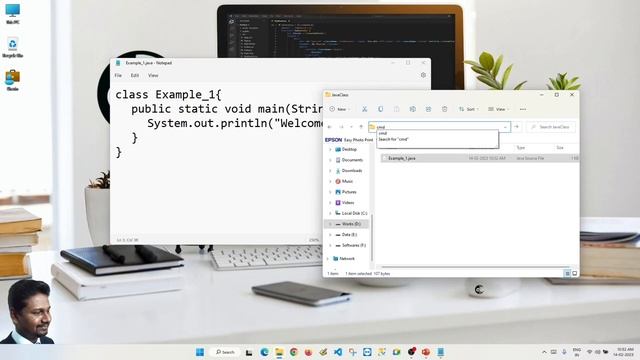
Task: Click the Search JavaClass field
Action: (x=551, y=127)
